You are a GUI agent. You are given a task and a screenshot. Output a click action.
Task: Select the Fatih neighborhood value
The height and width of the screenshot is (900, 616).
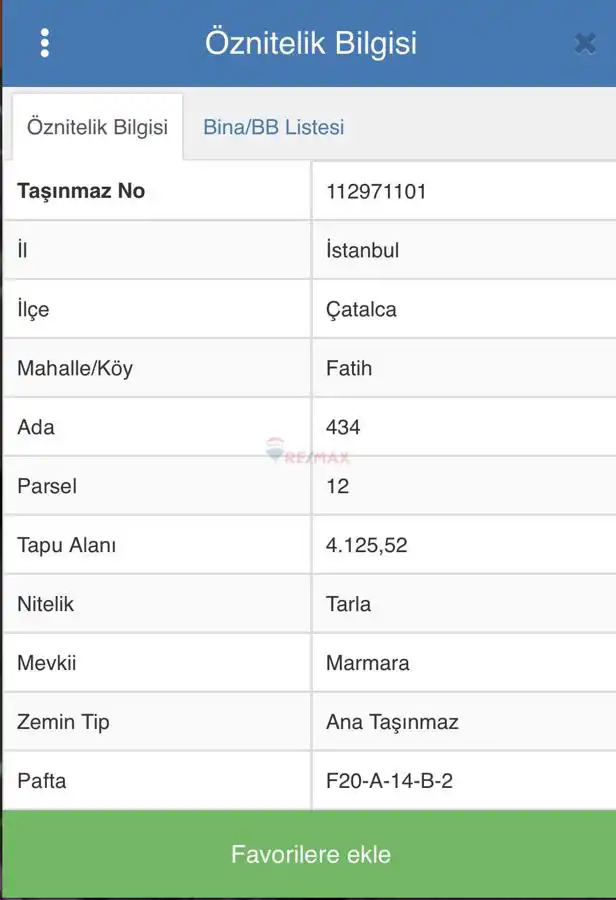[349, 368]
